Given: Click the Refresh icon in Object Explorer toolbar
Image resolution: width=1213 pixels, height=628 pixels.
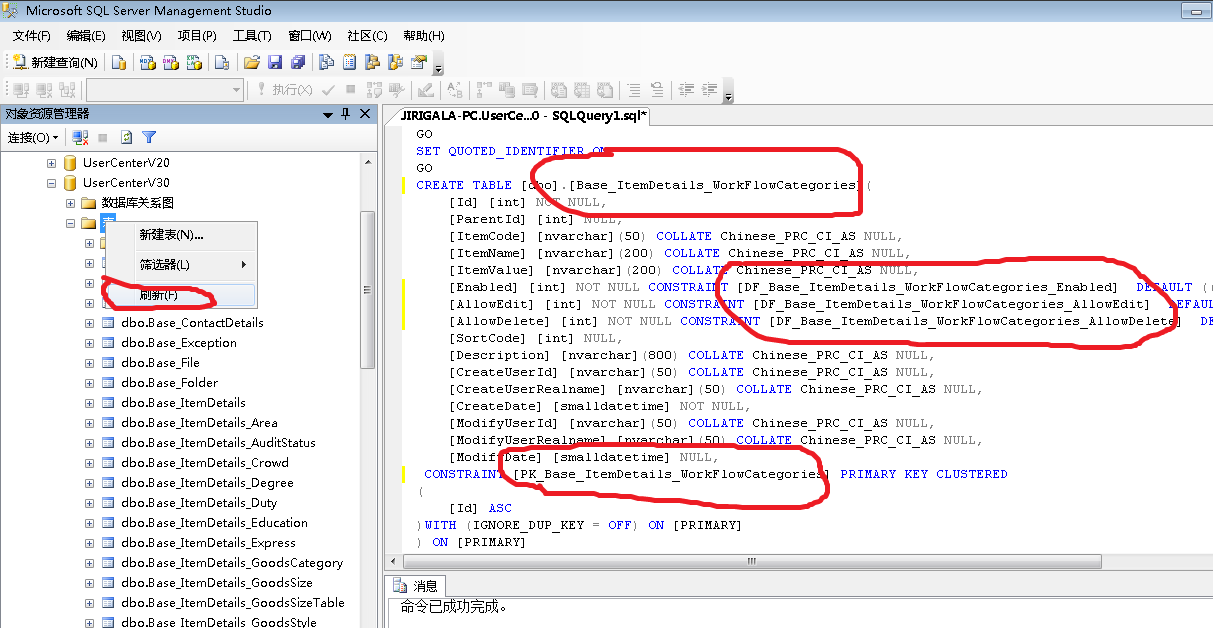Looking at the screenshot, I should [126, 137].
